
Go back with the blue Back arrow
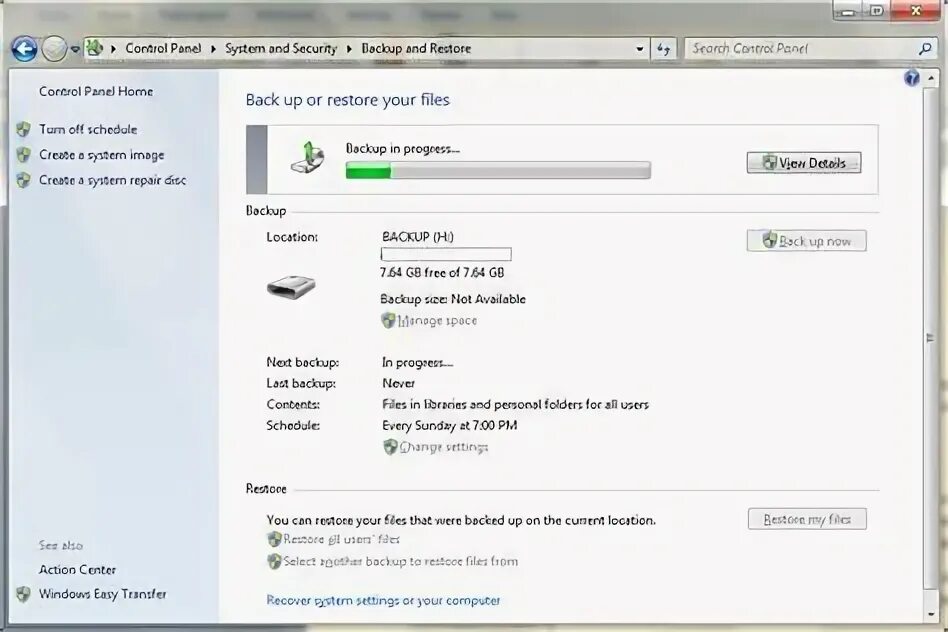click(x=24, y=49)
